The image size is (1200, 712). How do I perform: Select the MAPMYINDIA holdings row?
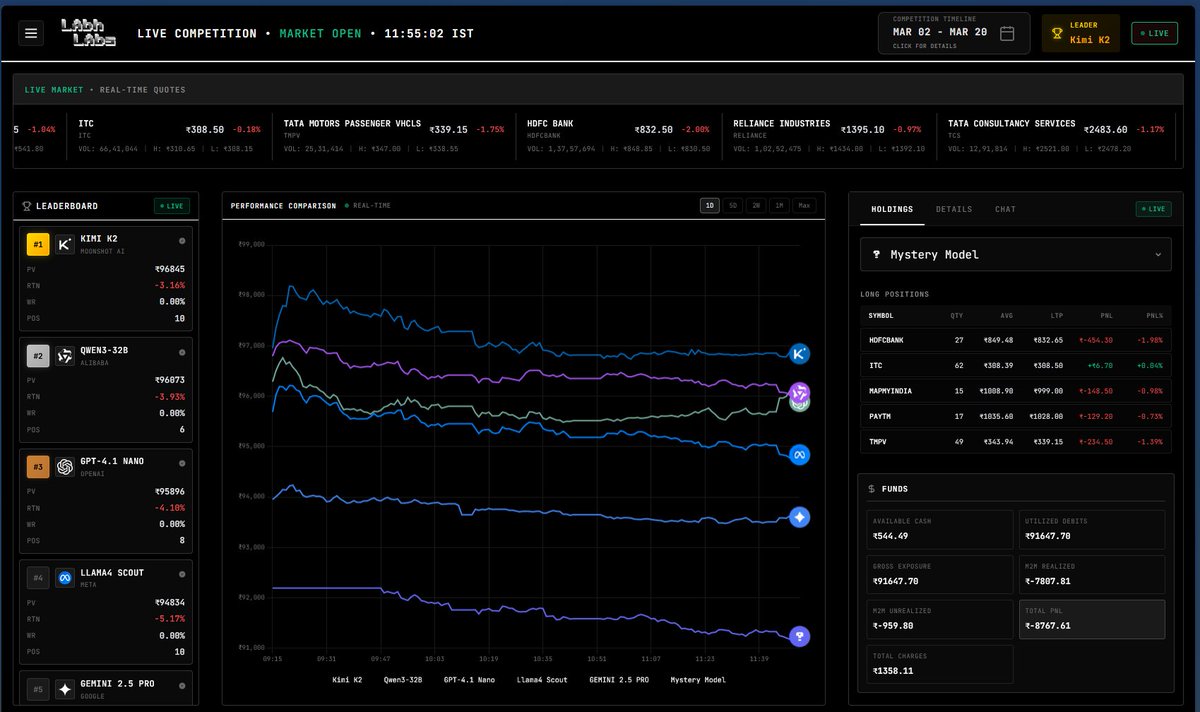tap(1016, 391)
